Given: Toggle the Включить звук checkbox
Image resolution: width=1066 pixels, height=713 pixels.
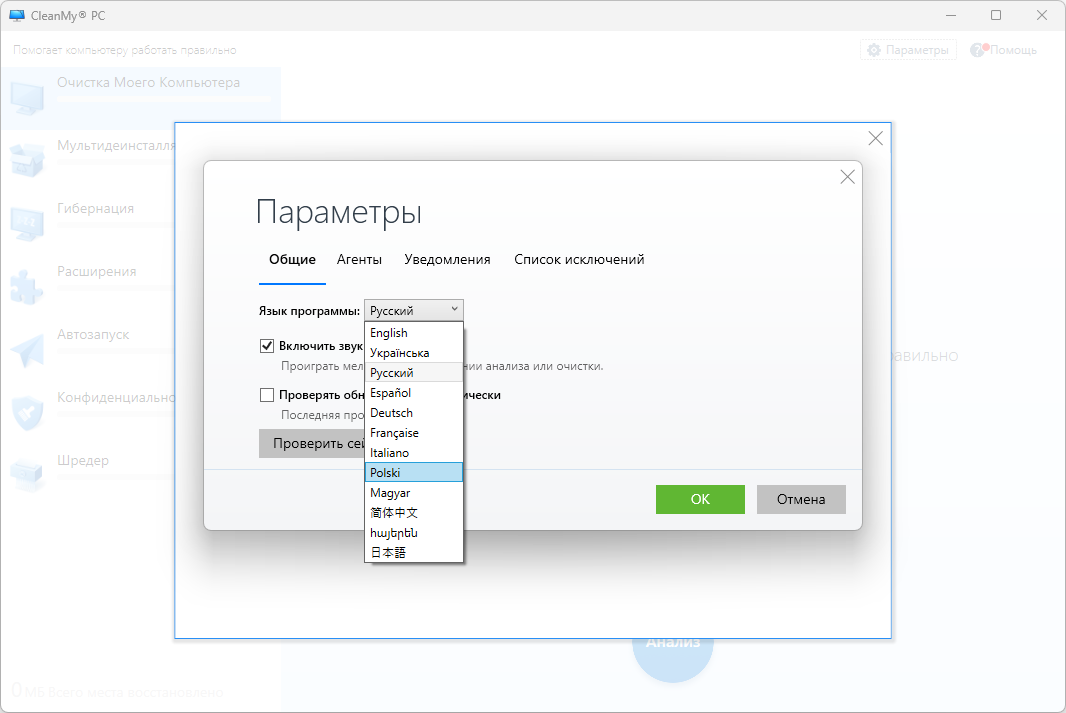Looking at the screenshot, I should pos(267,346).
